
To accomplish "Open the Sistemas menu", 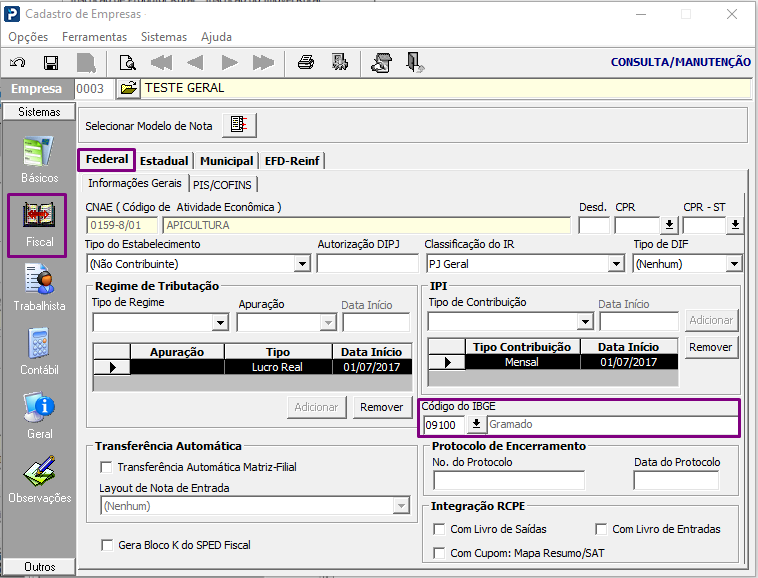I will coord(164,37).
